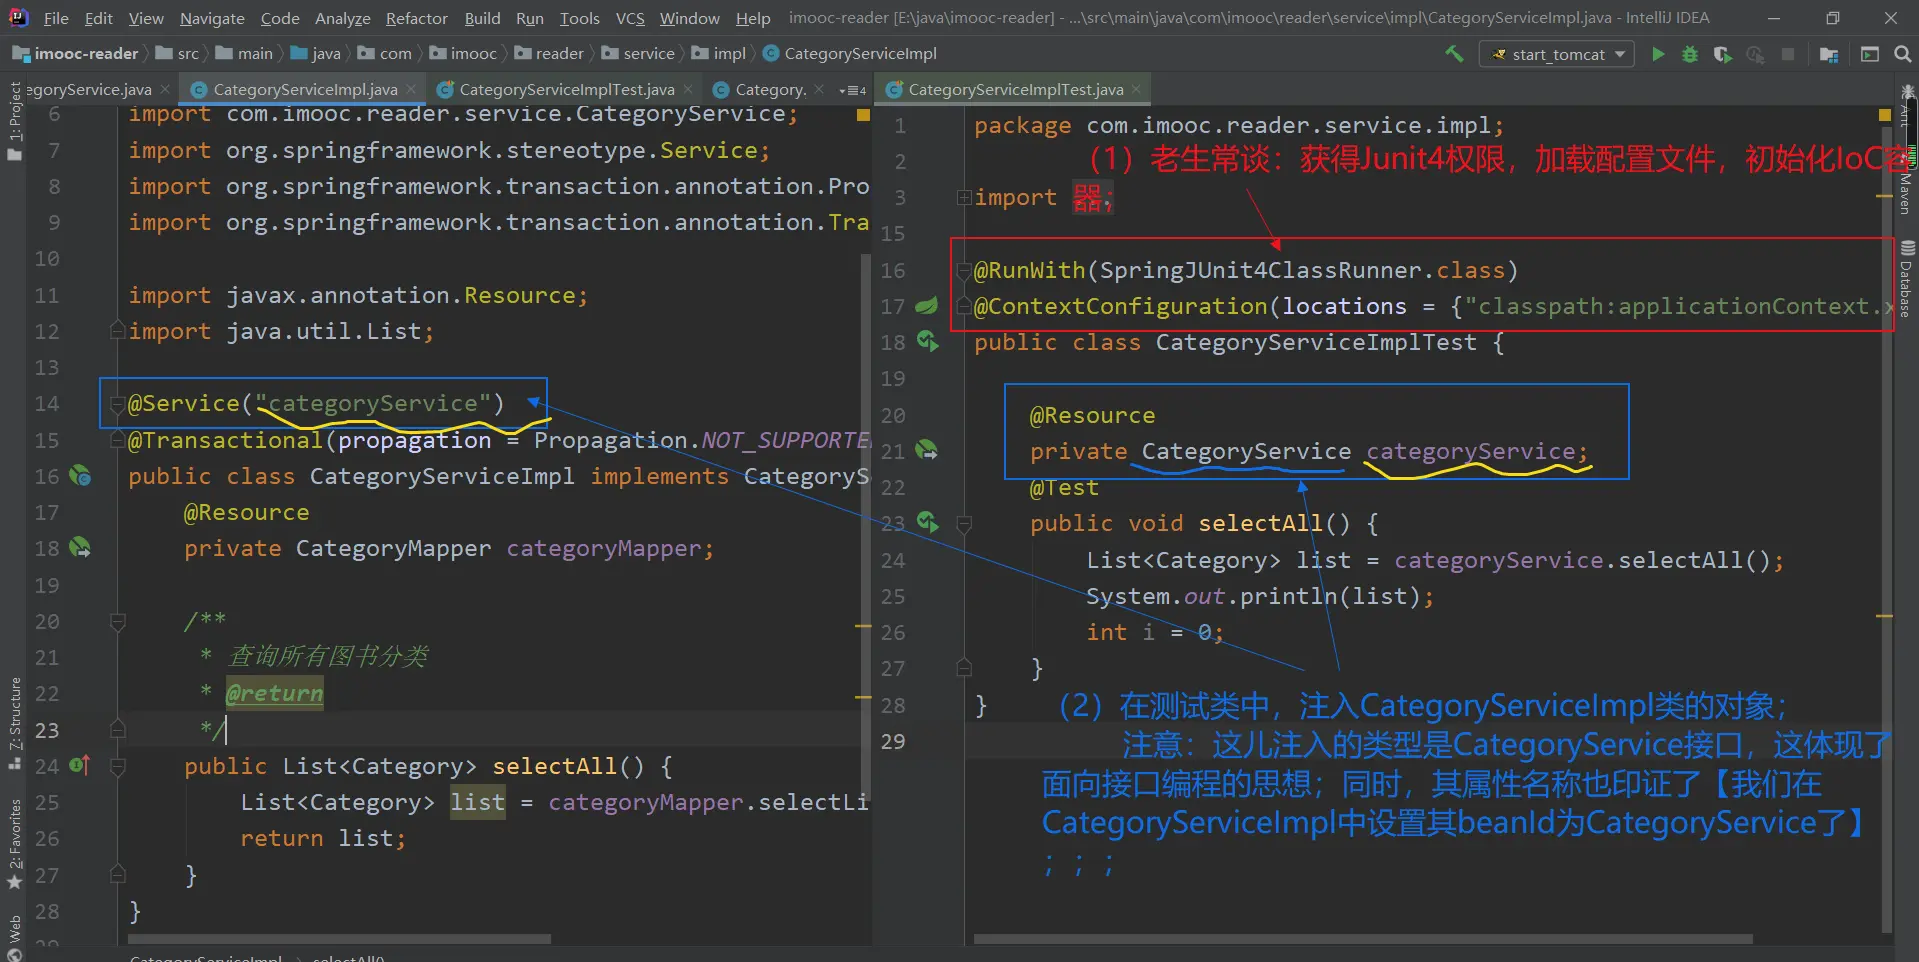The height and width of the screenshot is (962, 1919).
Task: Close the CategoryServiceImpl.java tab
Action: pos(411,90)
